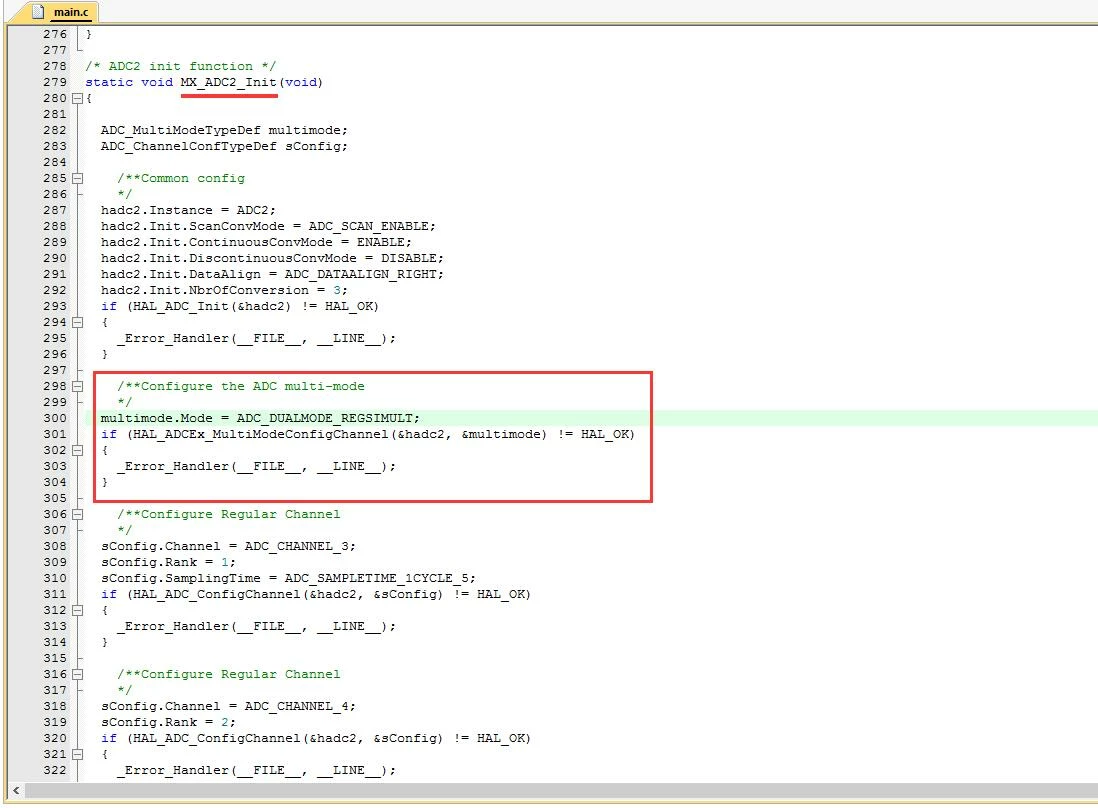Click line number 300 in the gutter
Image resolution: width=1098 pixels, height=808 pixels.
pos(55,419)
